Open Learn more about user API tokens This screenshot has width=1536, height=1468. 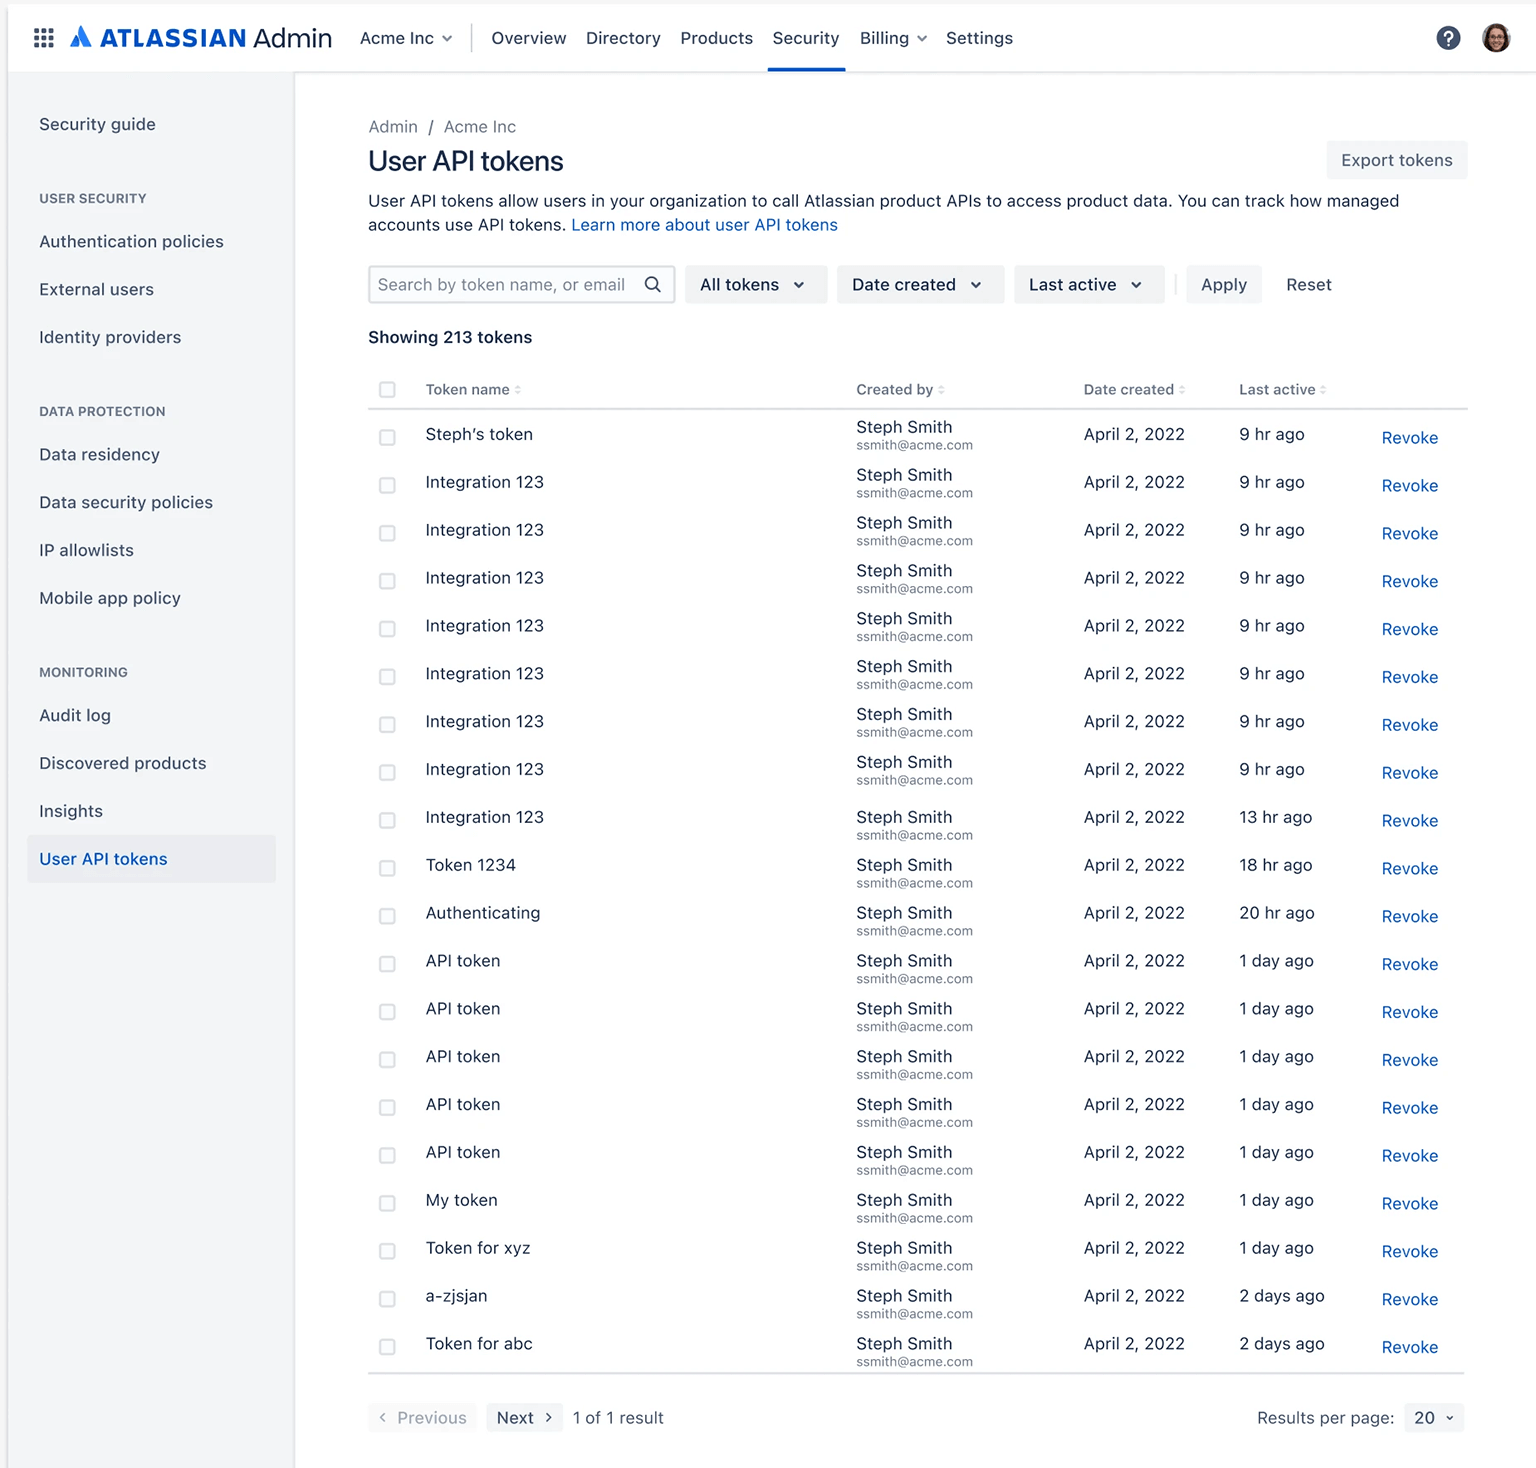tap(703, 225)
